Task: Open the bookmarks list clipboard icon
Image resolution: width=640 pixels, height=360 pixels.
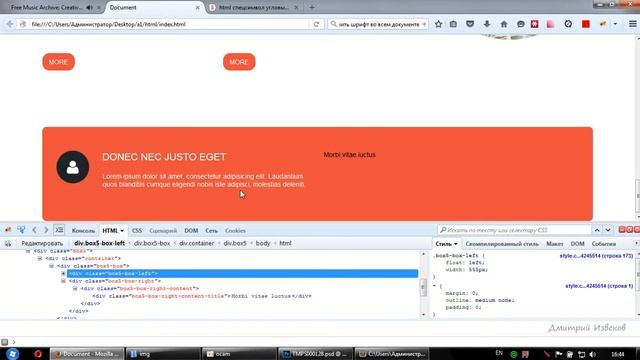Action: coord(453,24)
